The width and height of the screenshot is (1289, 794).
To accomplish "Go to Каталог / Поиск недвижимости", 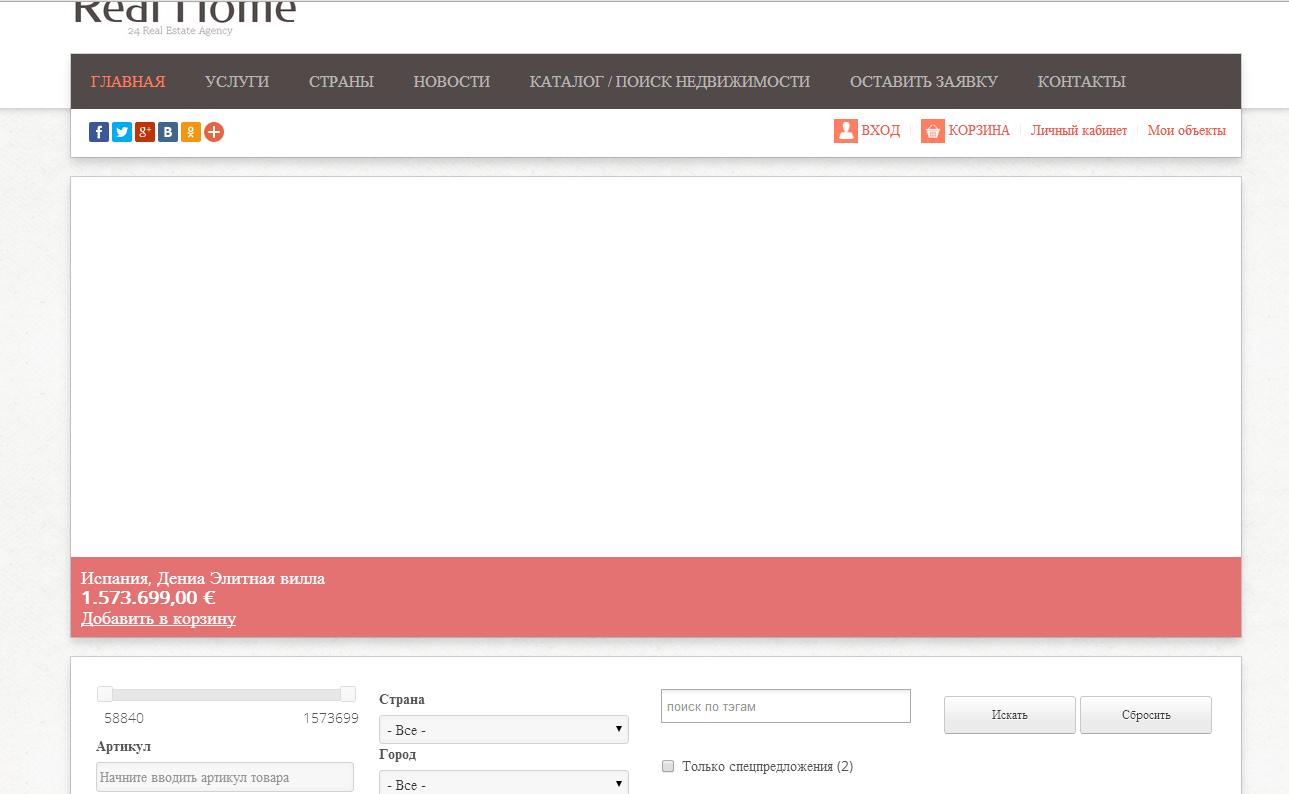I will coord(669,82).
